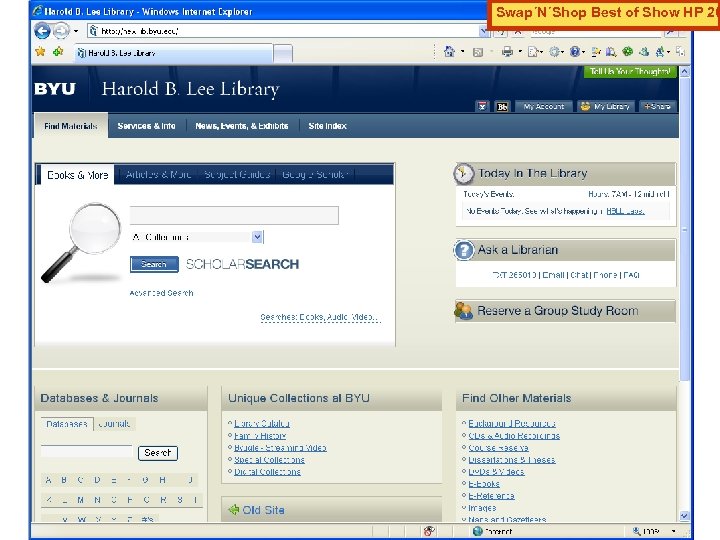Open the Tools gear icon in the toolbar
720x540 pixels.
click(554, 51)
